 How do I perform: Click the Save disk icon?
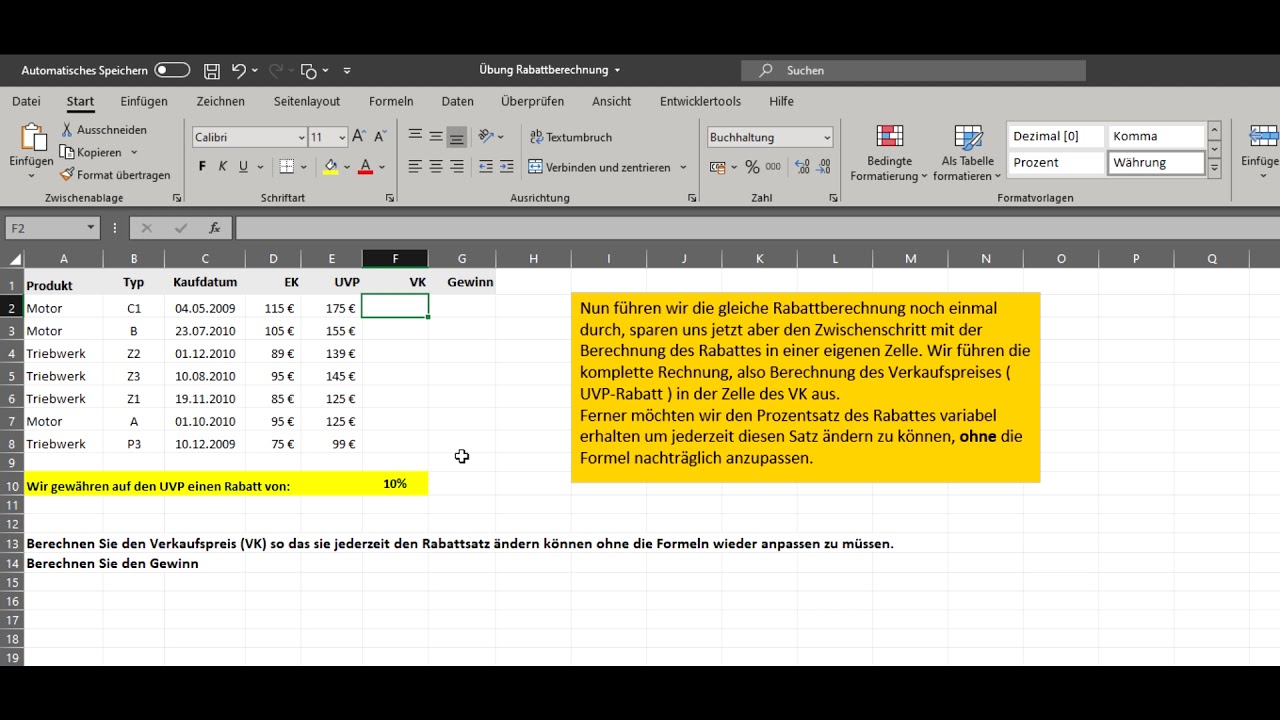[x=212, y=70]
